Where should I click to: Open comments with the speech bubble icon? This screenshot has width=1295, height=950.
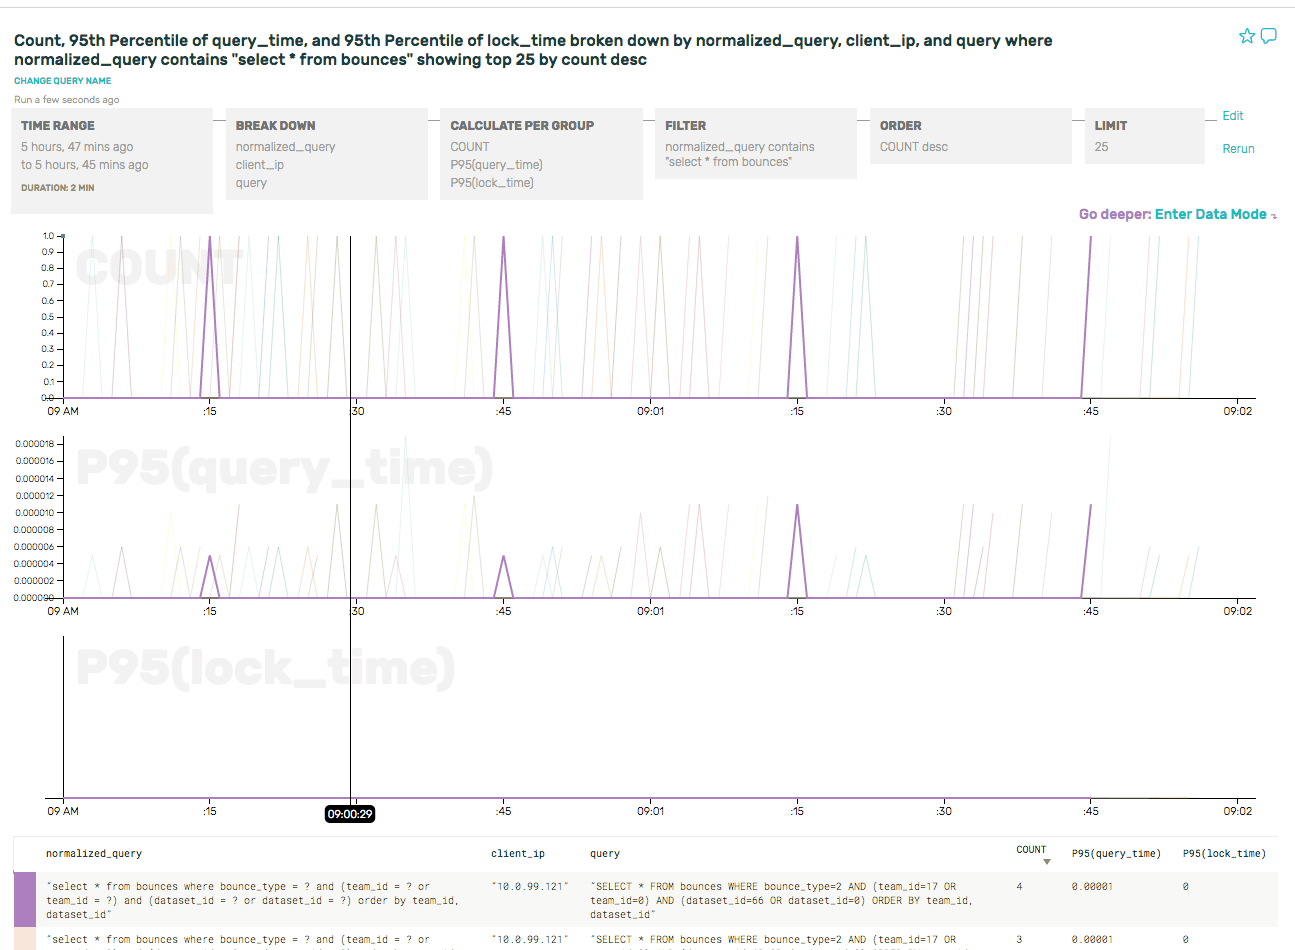coord(1270,35)
